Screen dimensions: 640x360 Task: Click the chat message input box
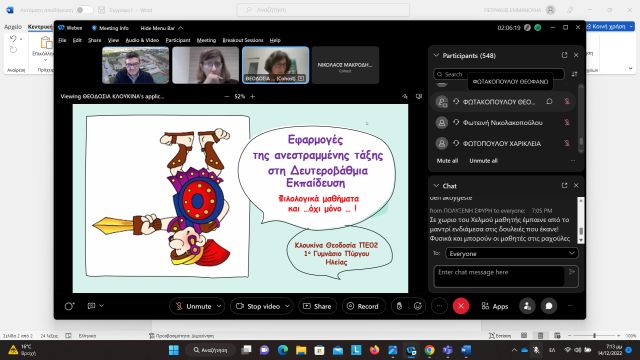point(499,276)
